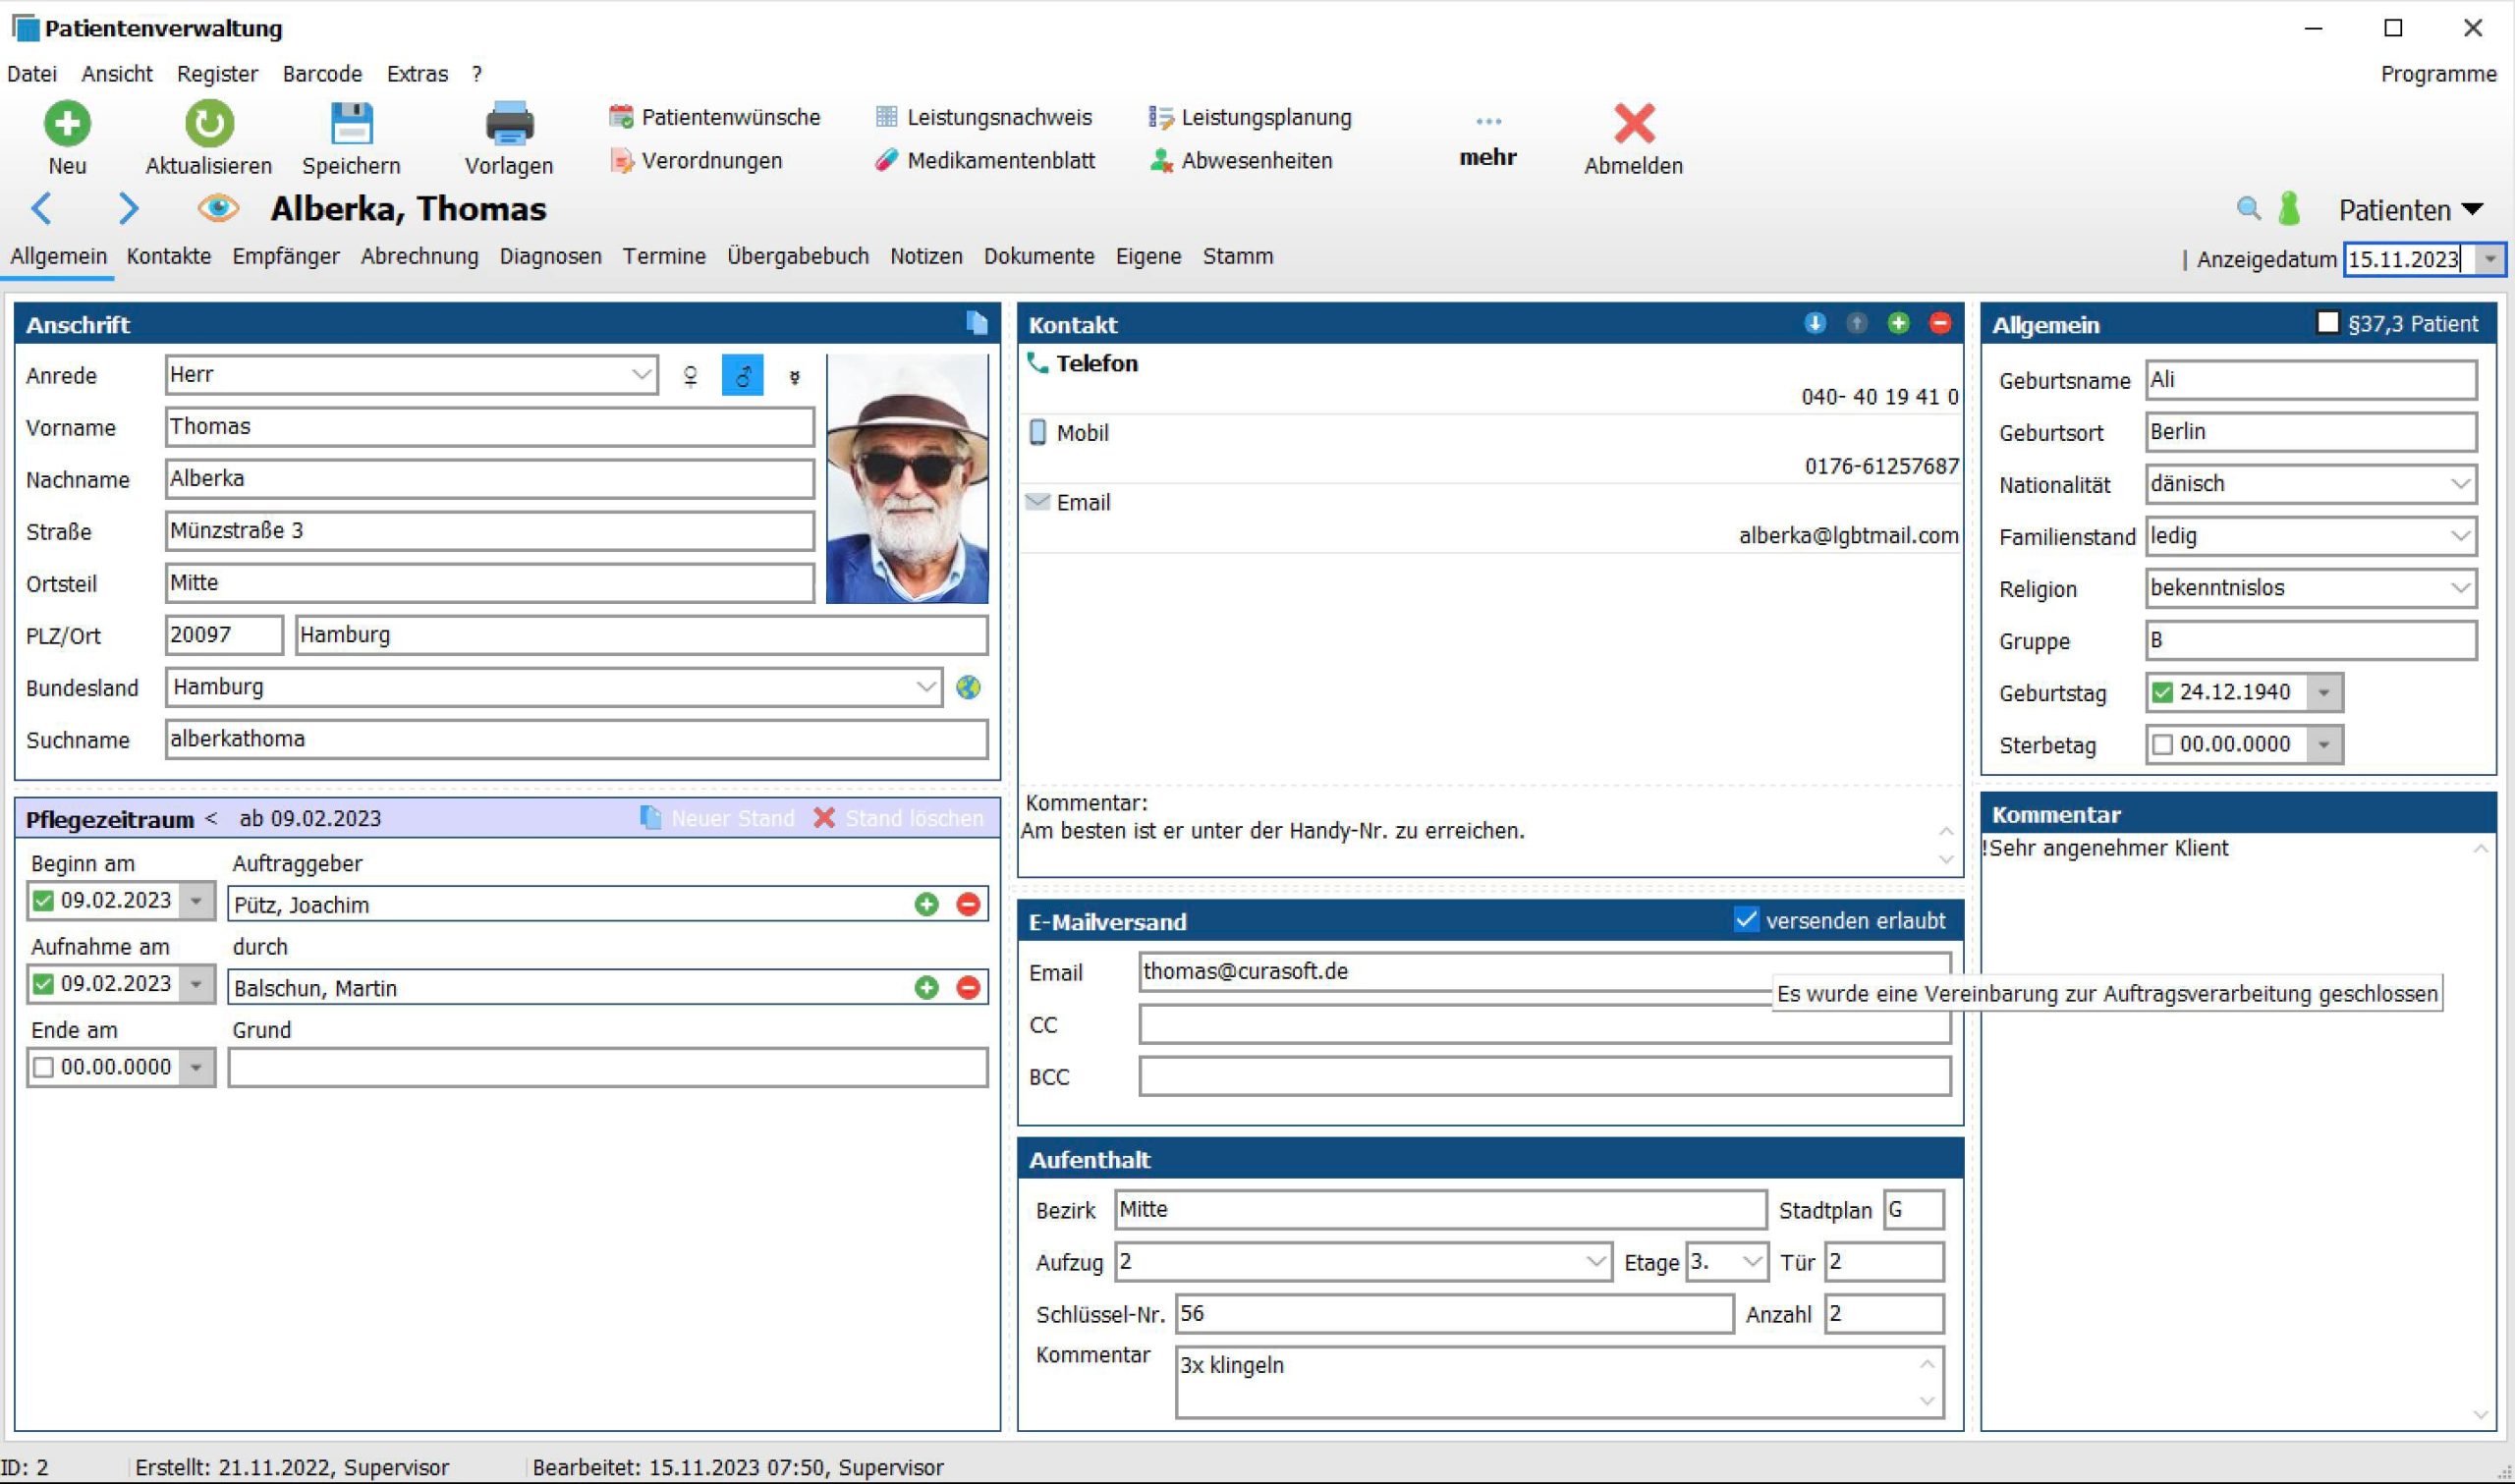The image size is (2515, 1484).
Task: Save with the Speichern floppy disk icon
Action: tap(351, 124)
